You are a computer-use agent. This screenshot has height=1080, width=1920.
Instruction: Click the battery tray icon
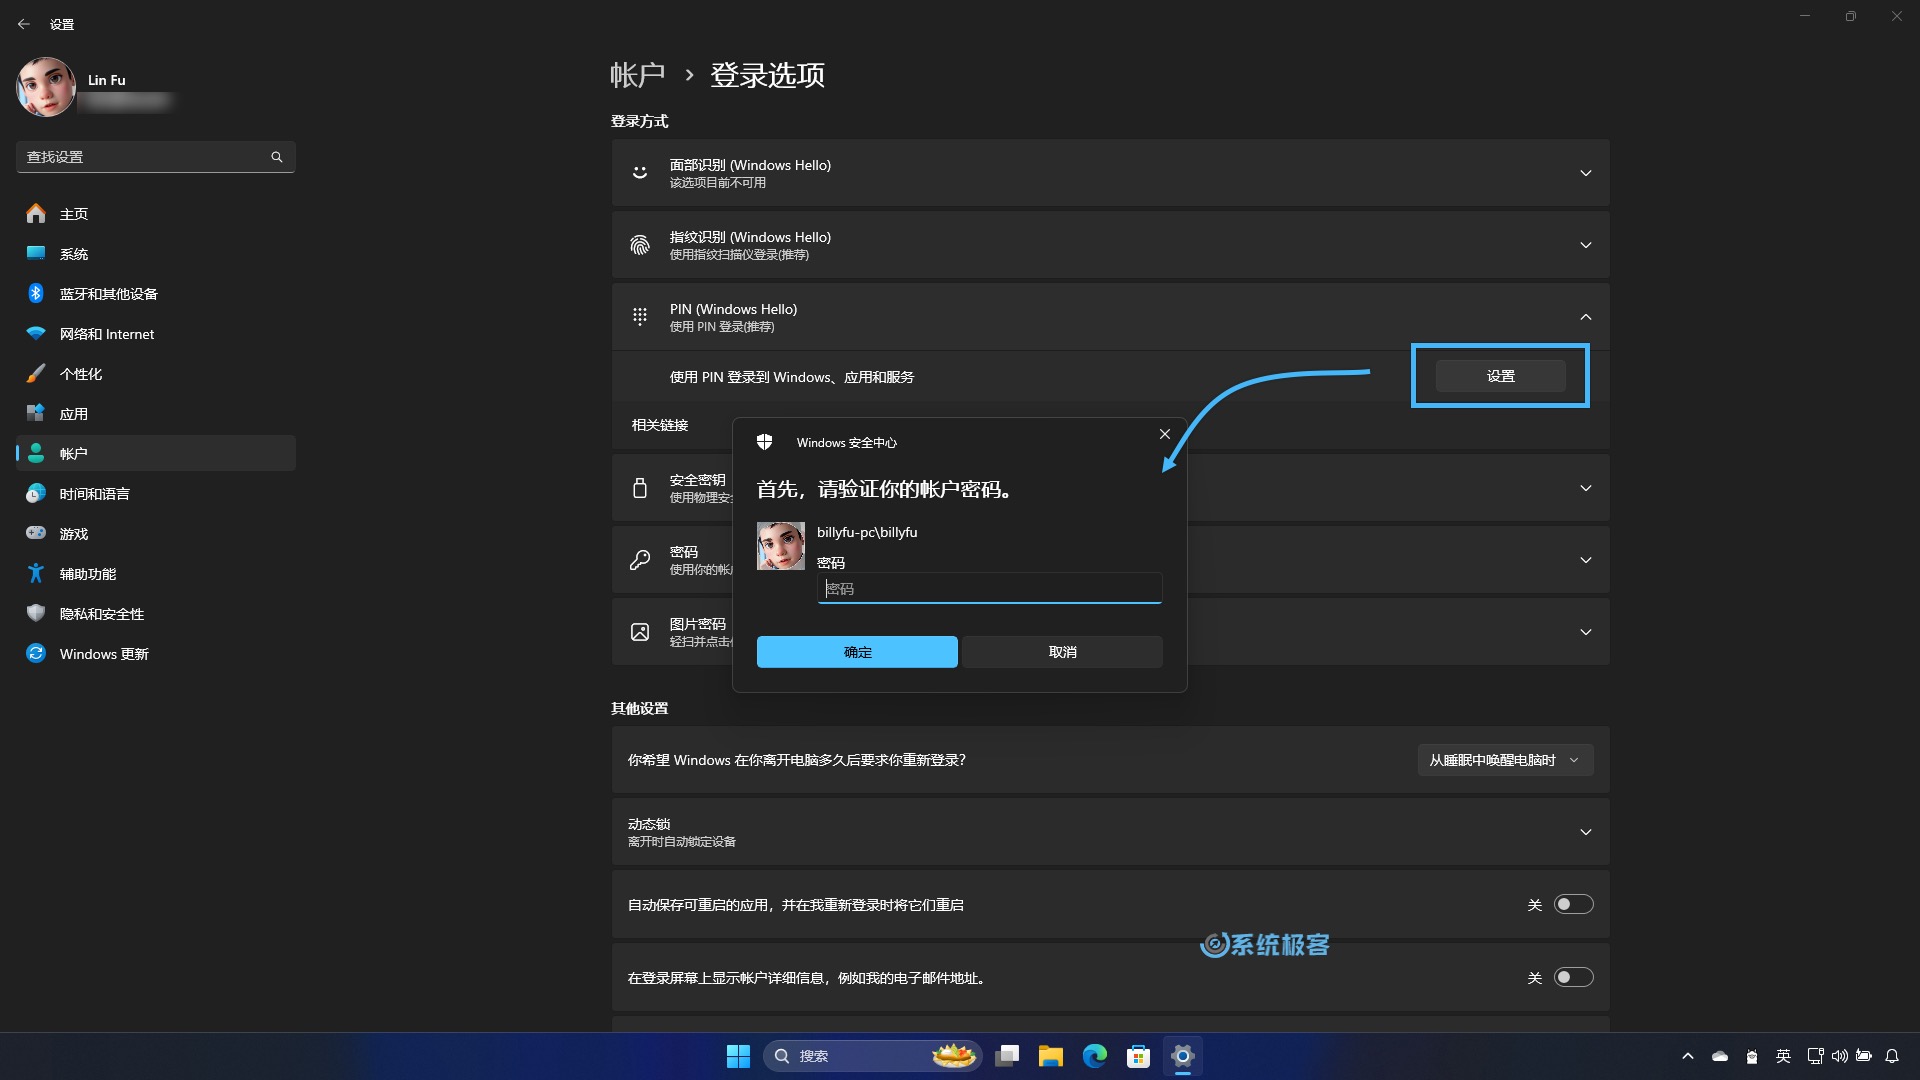coord(1864,1056)
